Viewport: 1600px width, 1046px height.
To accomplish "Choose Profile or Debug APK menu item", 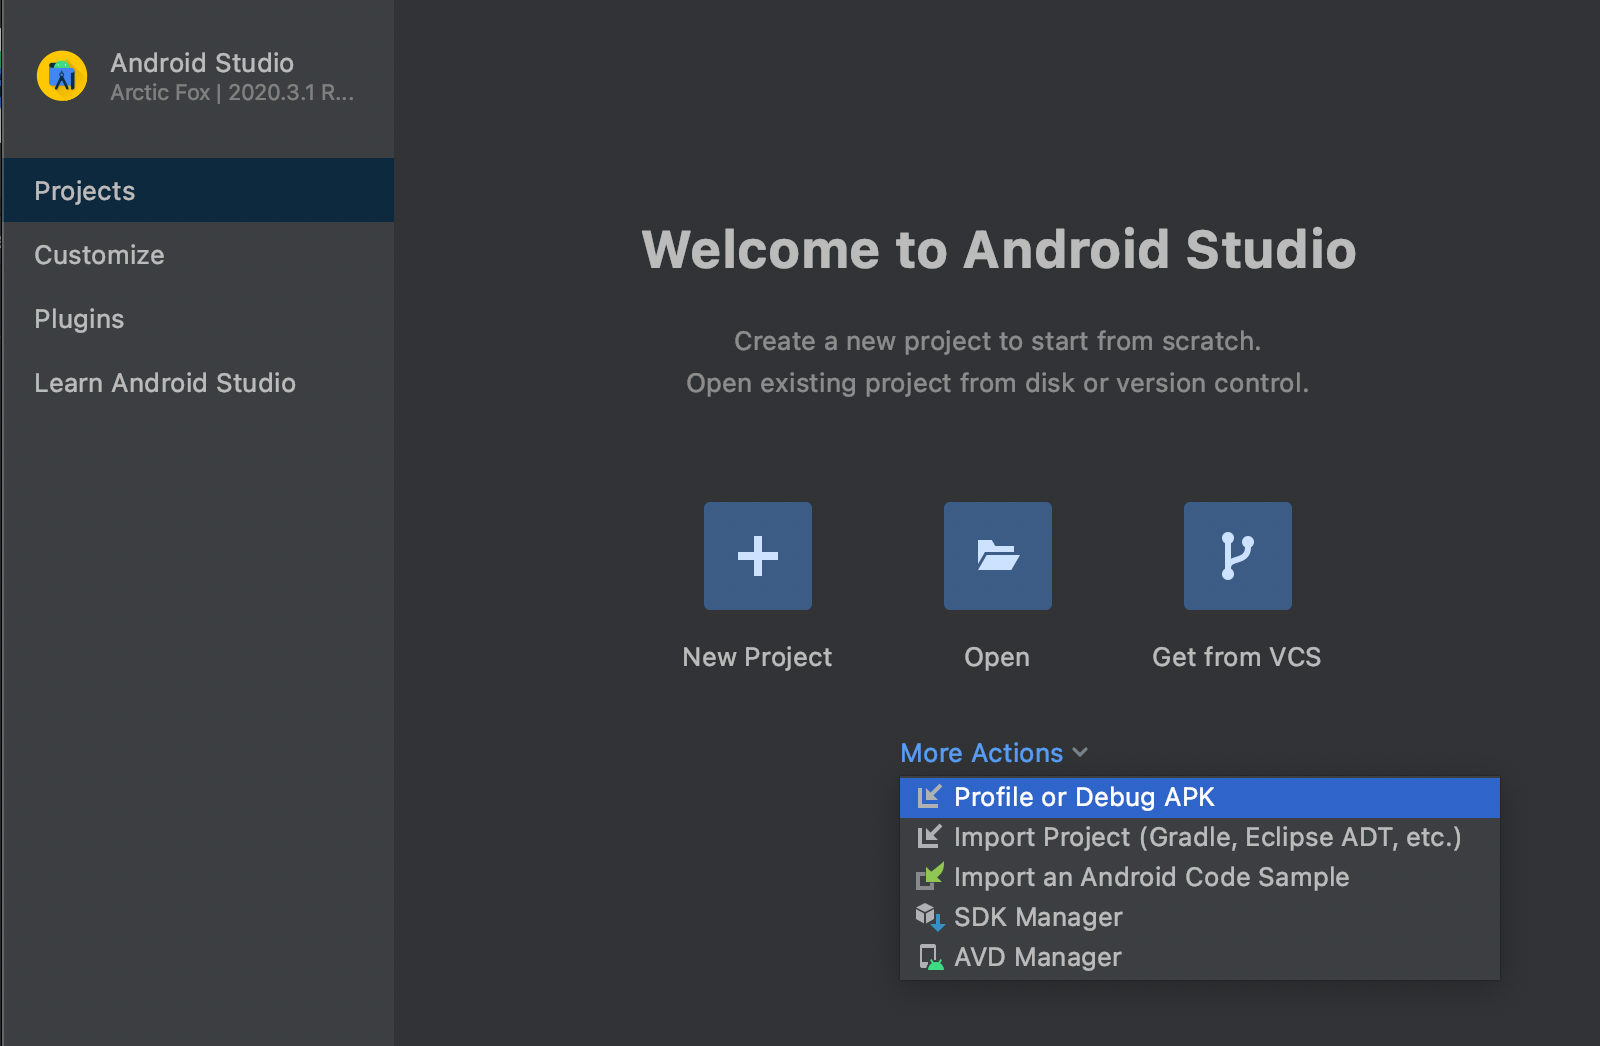I will pos(1200,797).
